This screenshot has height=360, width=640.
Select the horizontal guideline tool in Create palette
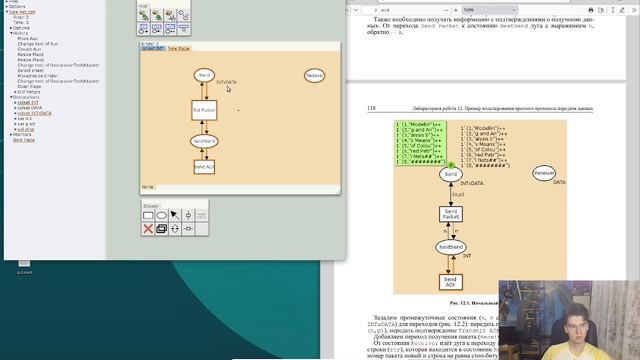pyautogui.click(x=188, y=229)
